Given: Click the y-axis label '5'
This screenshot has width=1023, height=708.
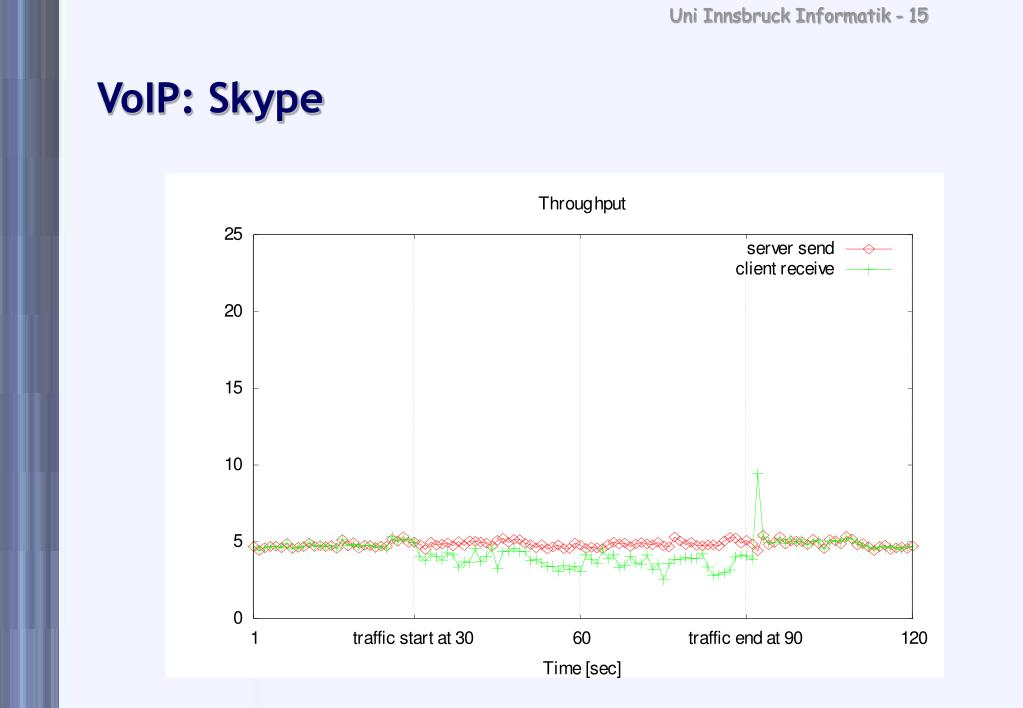Looking at the screenshot, I should [x=237, y=542].
